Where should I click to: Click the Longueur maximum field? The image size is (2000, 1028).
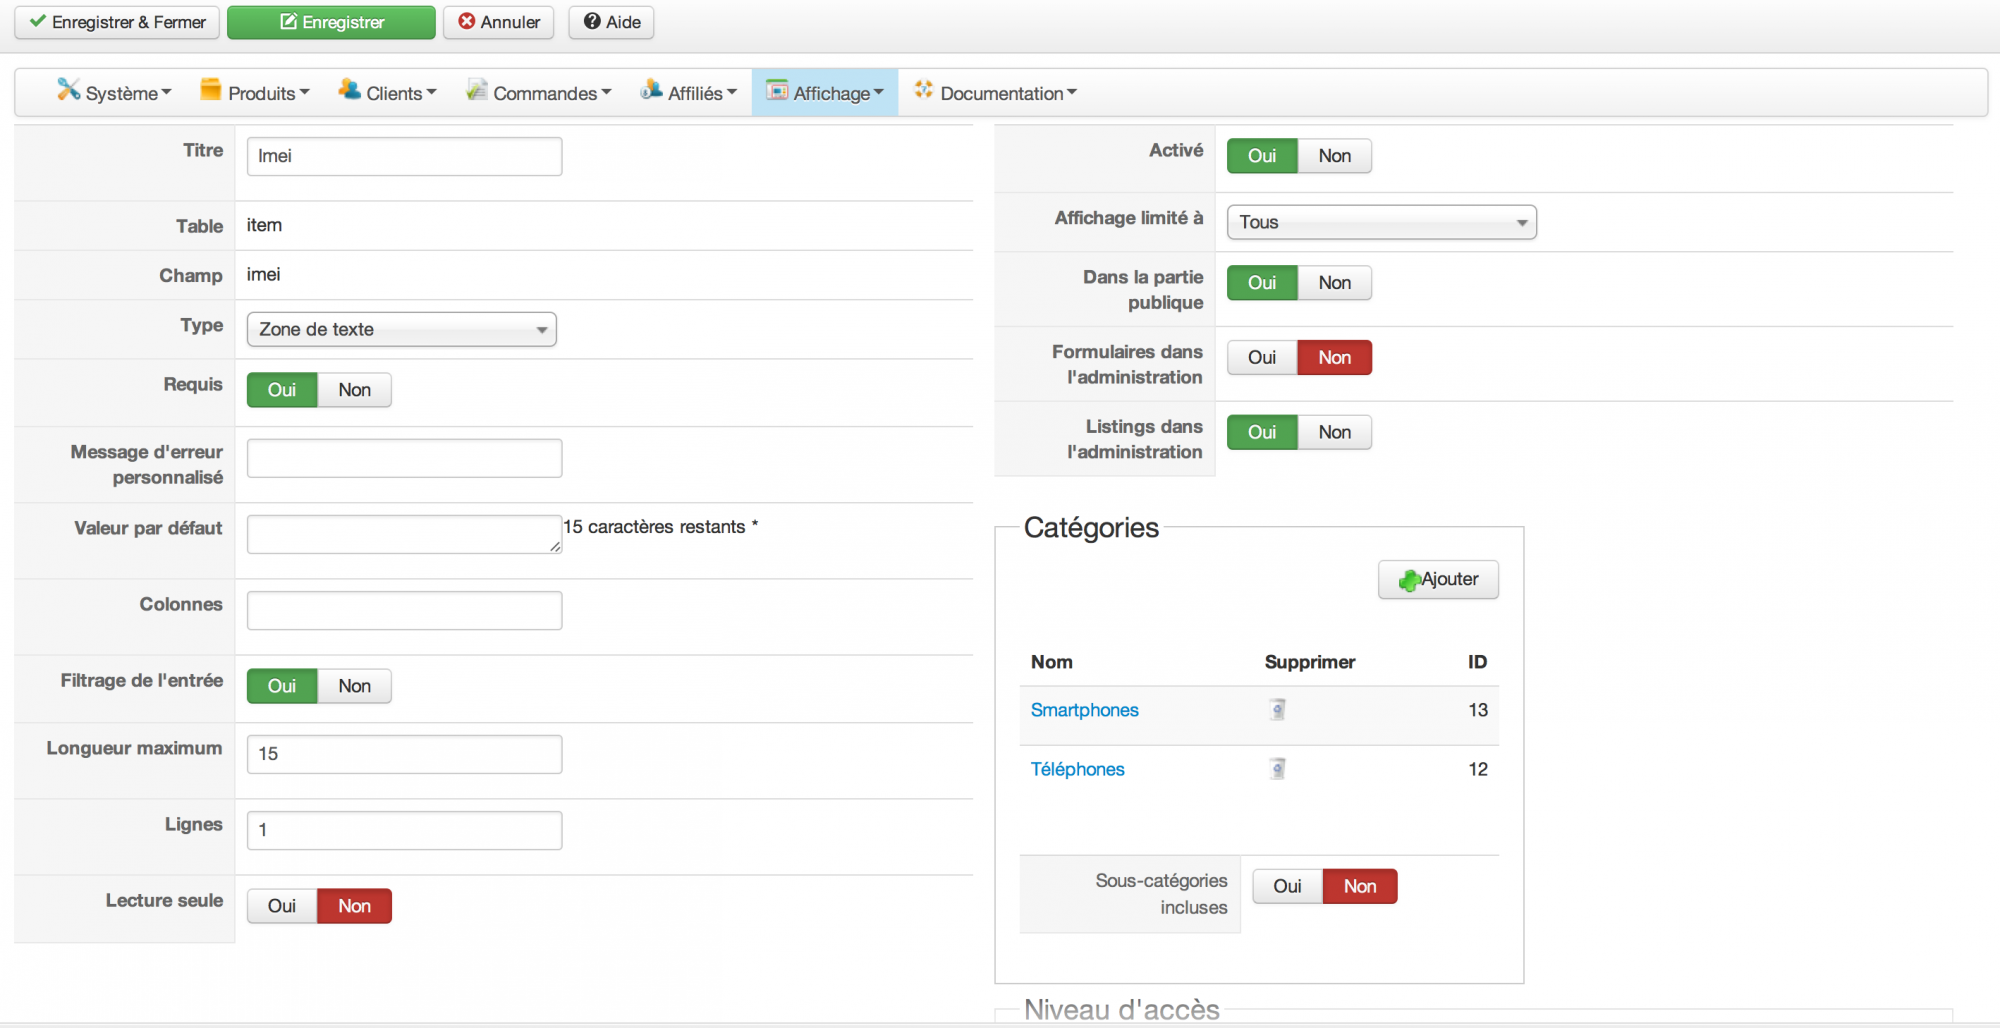point(404,754)
